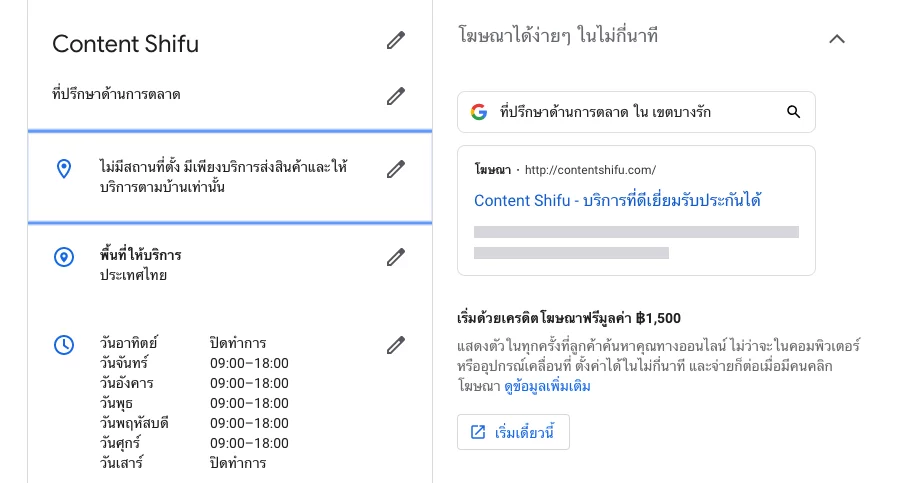This screenshot has width=902, height=483.
Task: Click the map pin location icon
Action: 64,169
